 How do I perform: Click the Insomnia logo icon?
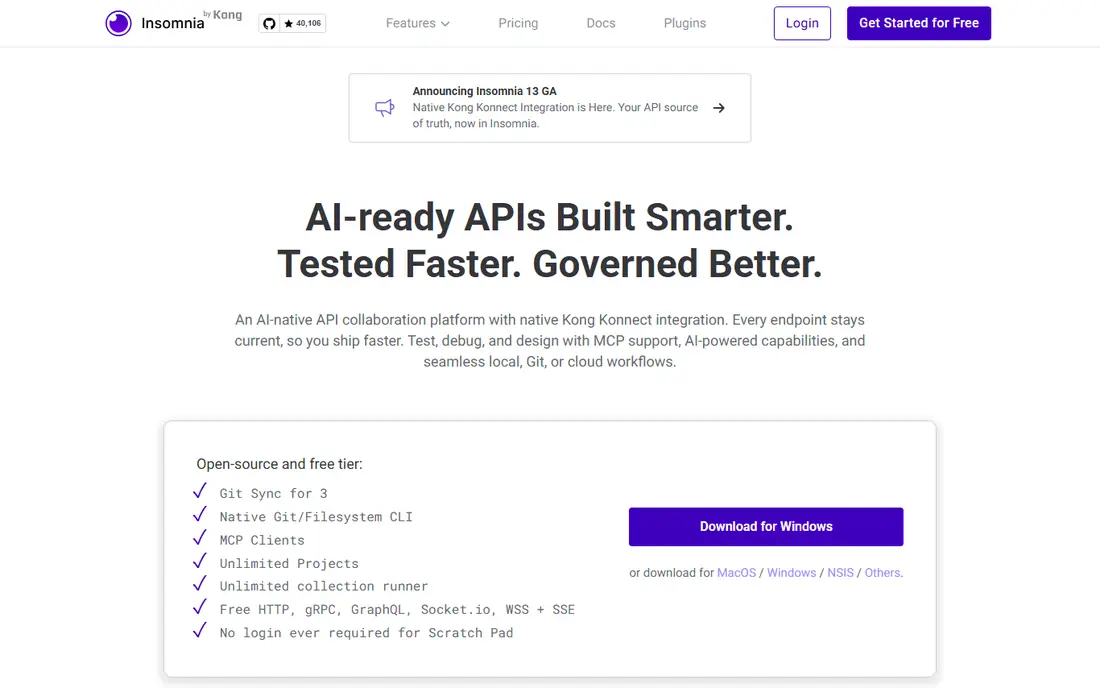coord(119,23)
